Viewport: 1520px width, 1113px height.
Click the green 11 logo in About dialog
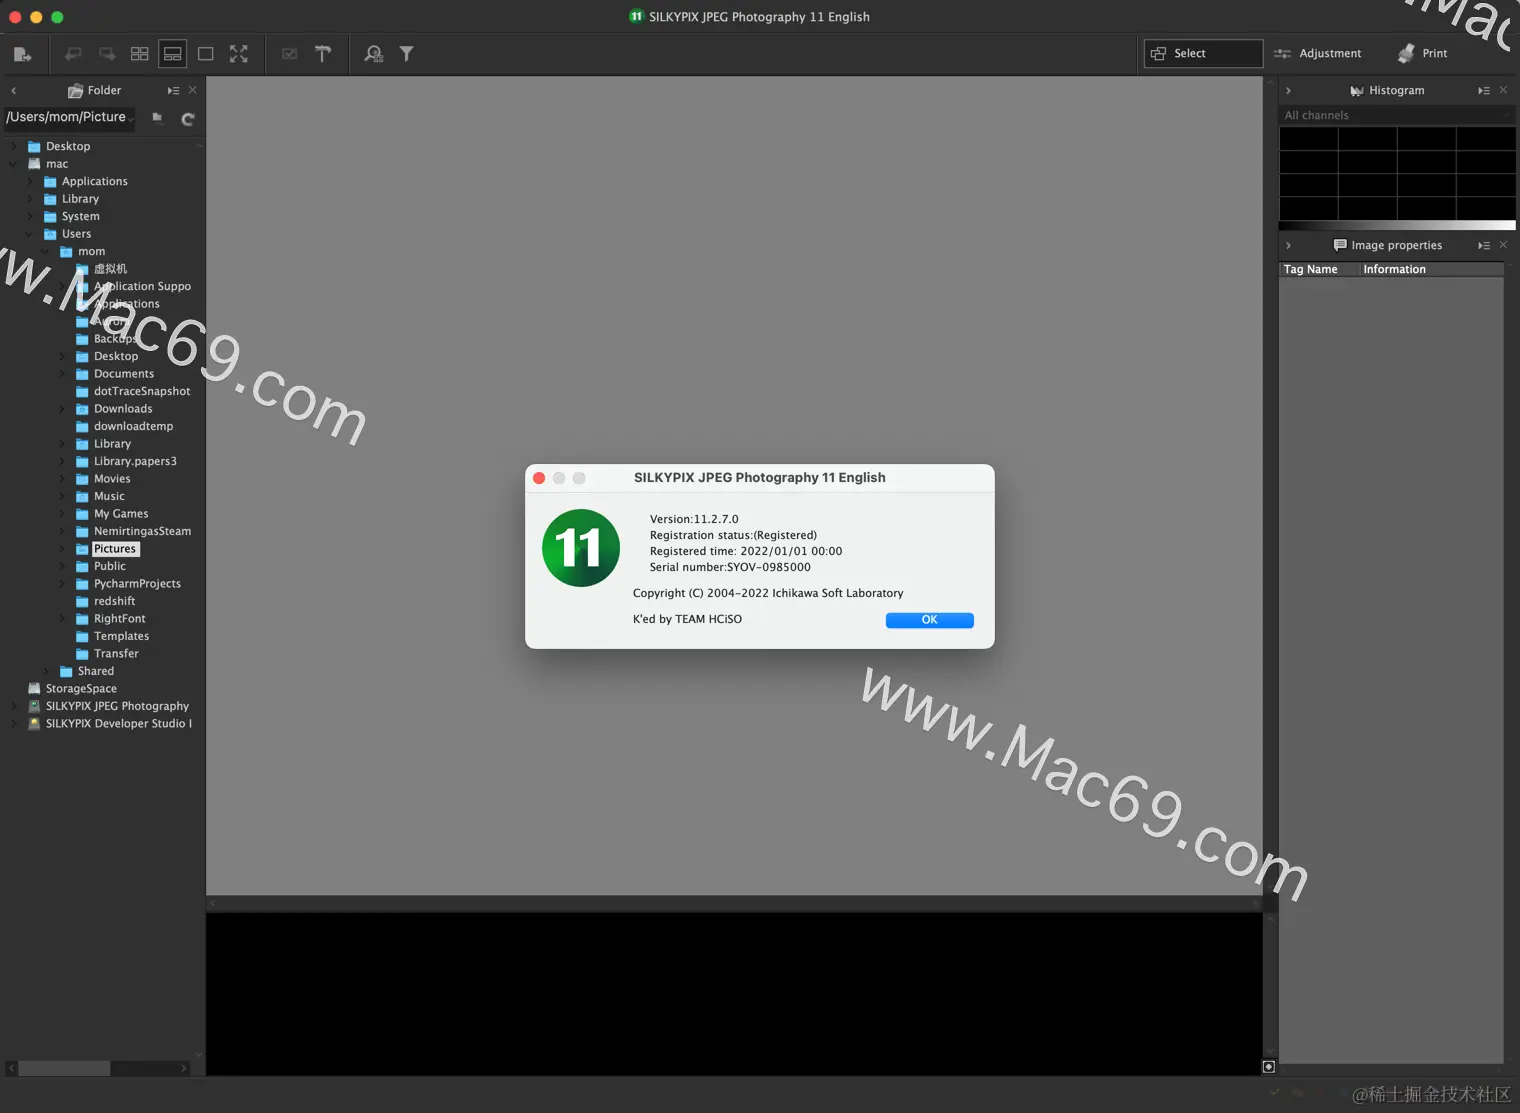[581, 548]
